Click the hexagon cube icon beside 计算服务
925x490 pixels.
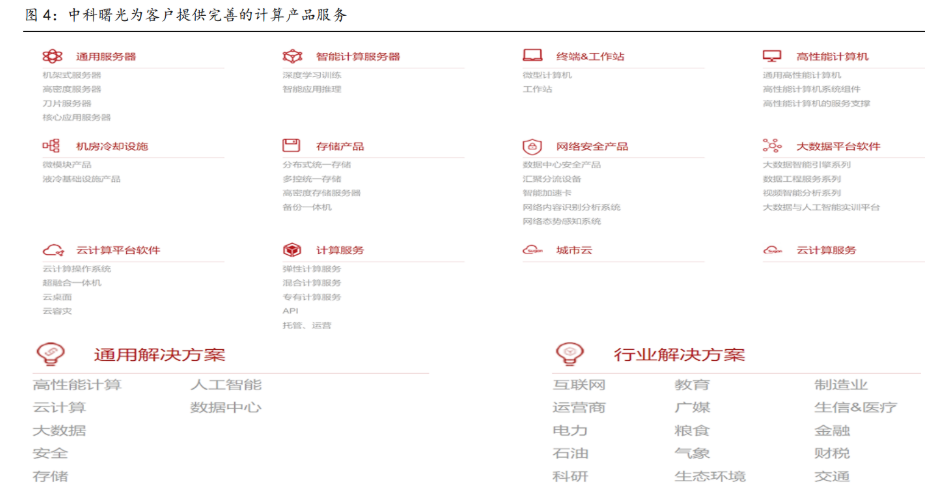click(292, 250)
